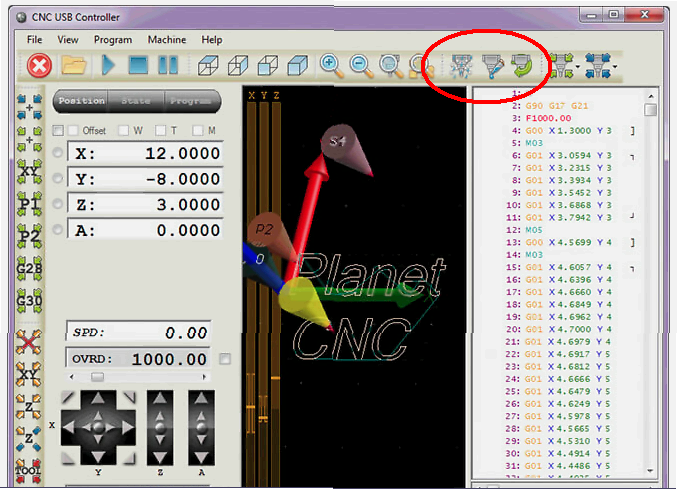Screen dimensions: 677x489
Task: Toggle the T checkbox
Action: tap(161, 130)
